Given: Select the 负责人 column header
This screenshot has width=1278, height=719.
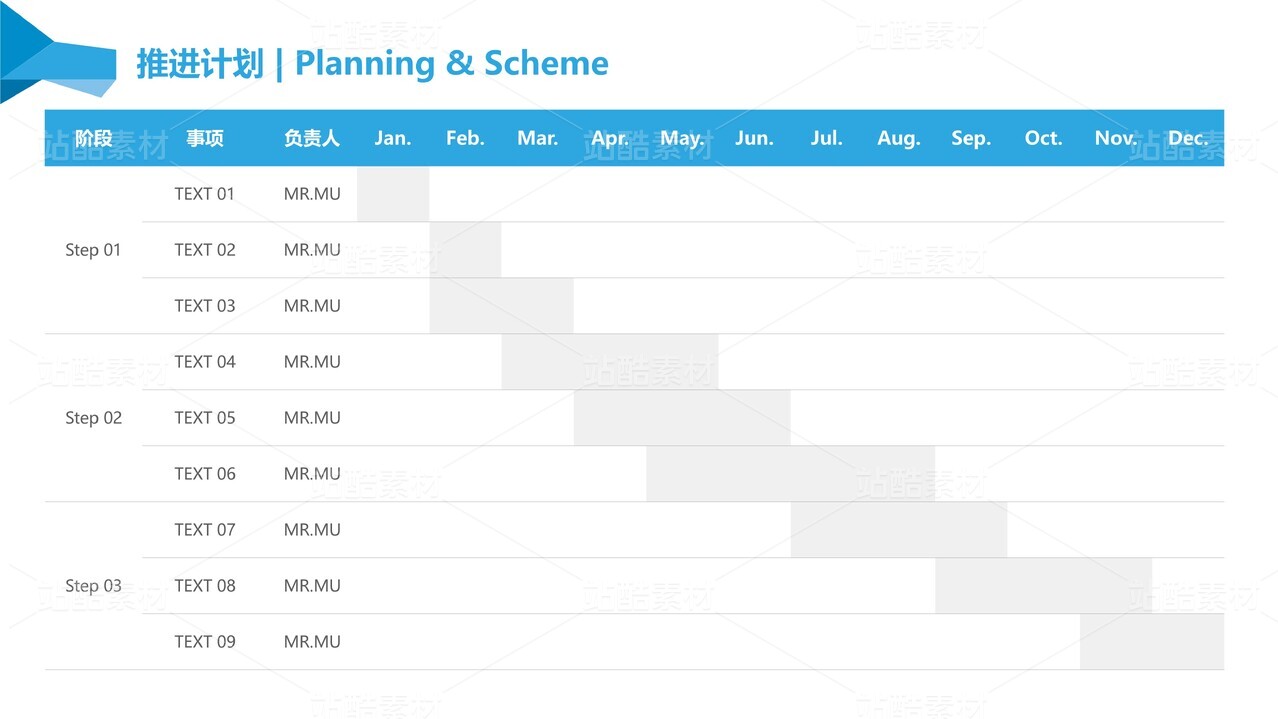Looking at the screenshot, I should click(312, 138).
